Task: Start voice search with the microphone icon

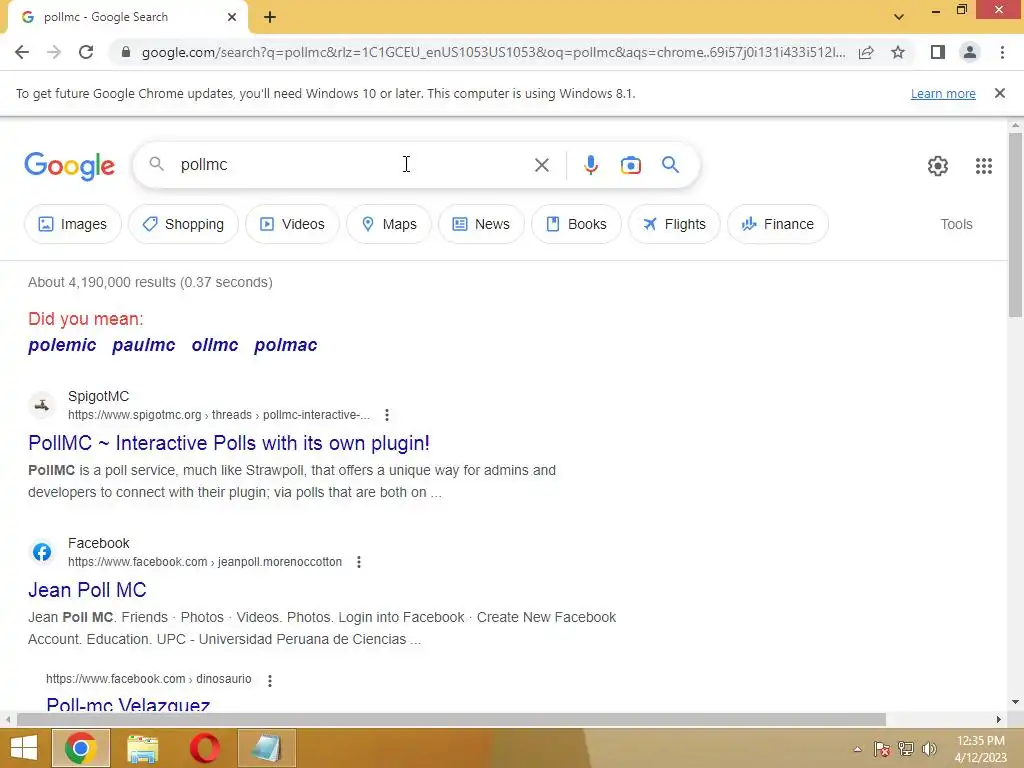Action: [x=590, y=165]
